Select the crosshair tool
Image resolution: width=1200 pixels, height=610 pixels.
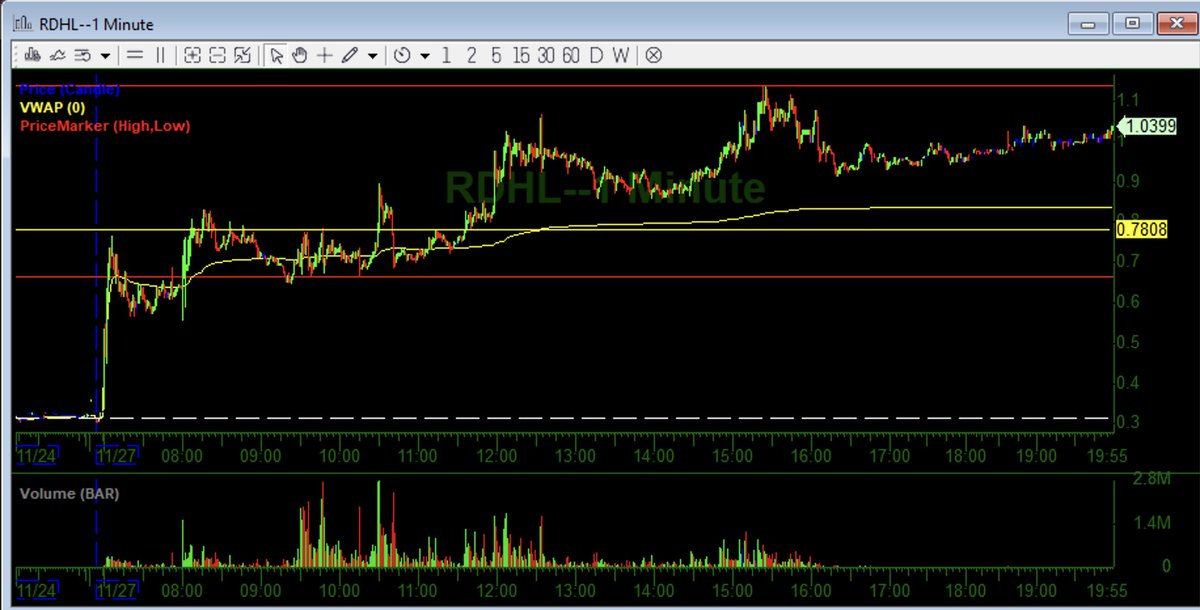tap(324, 55)
